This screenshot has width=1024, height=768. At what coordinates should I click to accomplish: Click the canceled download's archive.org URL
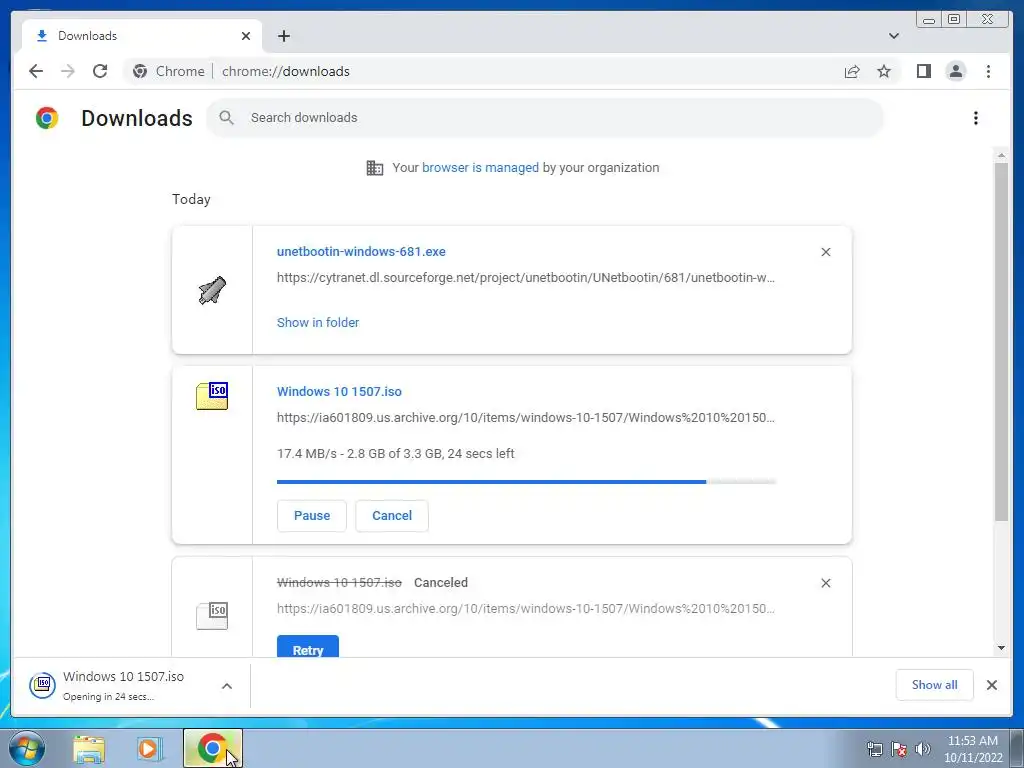coord(526,609)
